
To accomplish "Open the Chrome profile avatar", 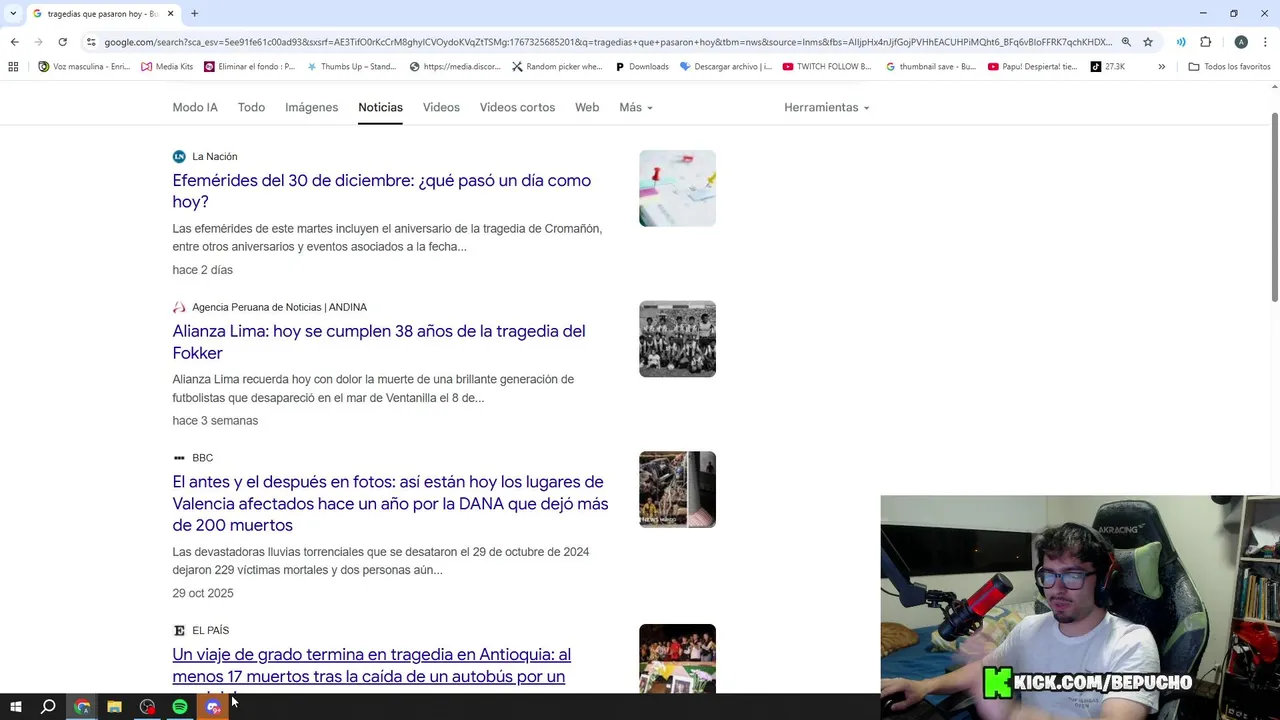I will pyautogui.click(x=1241, y=42).
